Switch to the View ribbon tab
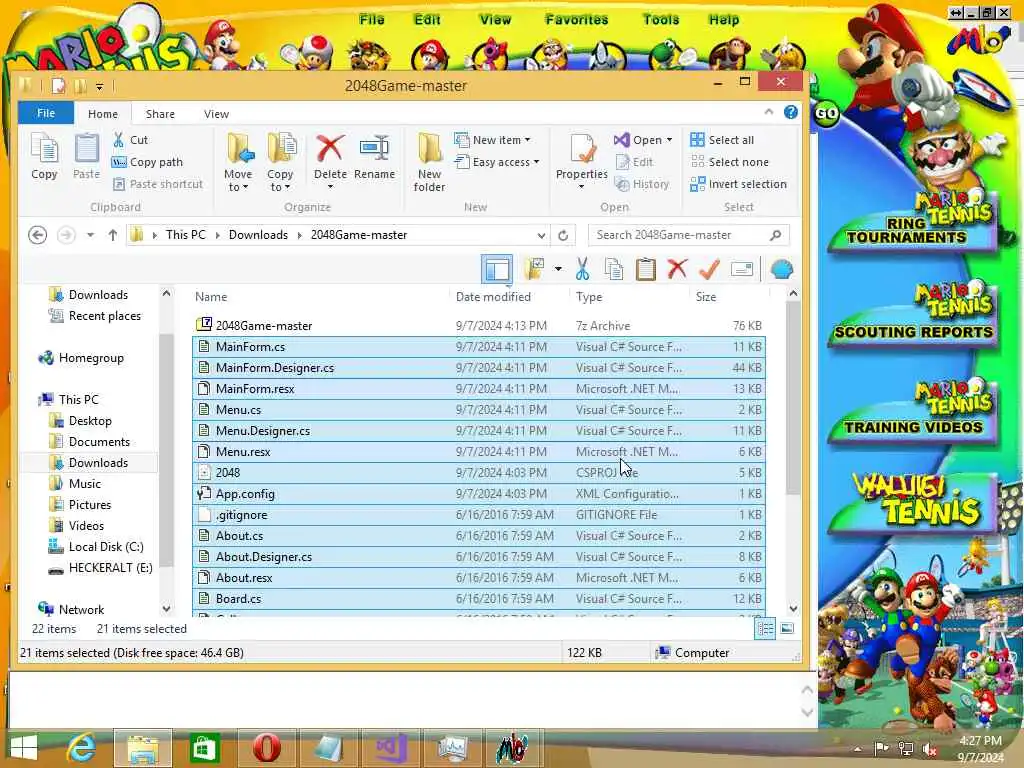 pyautogui.click(x=216, y=114)
